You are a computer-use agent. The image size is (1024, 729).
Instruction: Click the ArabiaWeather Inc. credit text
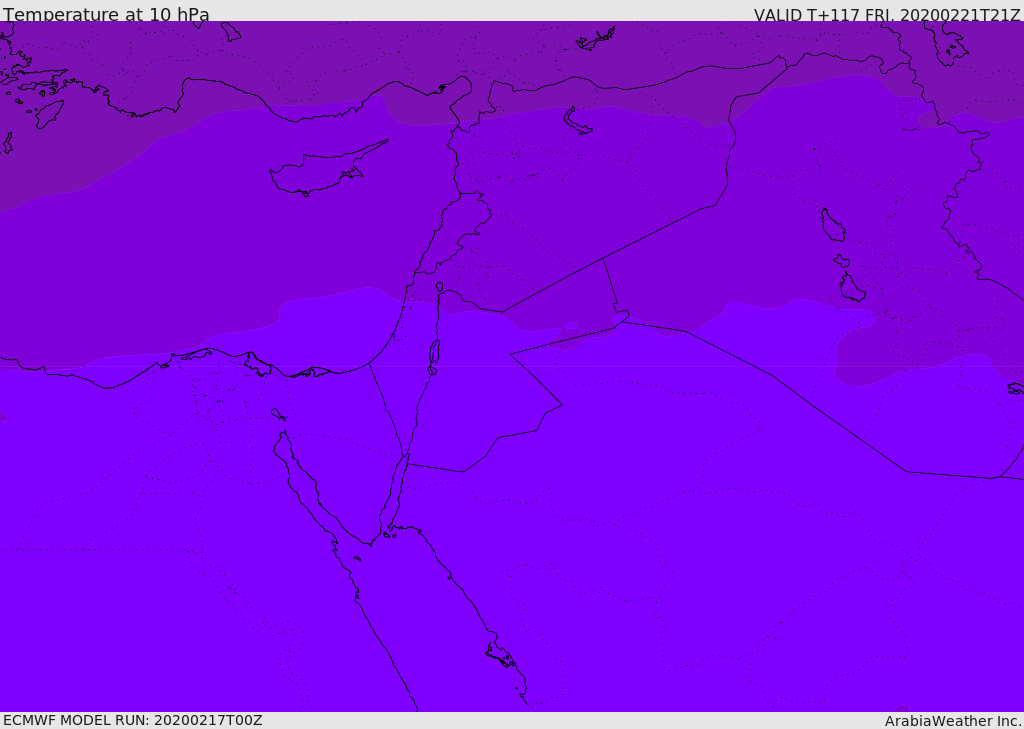click(952, 721)
